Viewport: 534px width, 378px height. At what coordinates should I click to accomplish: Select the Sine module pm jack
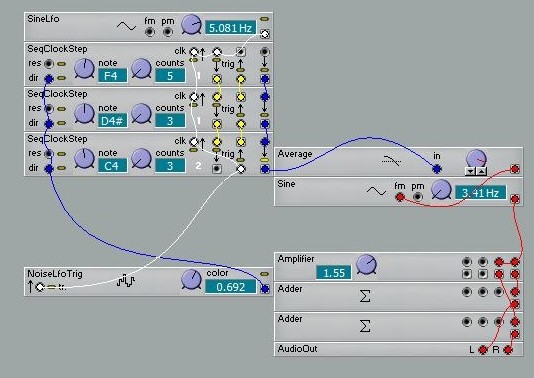point(418,197)
